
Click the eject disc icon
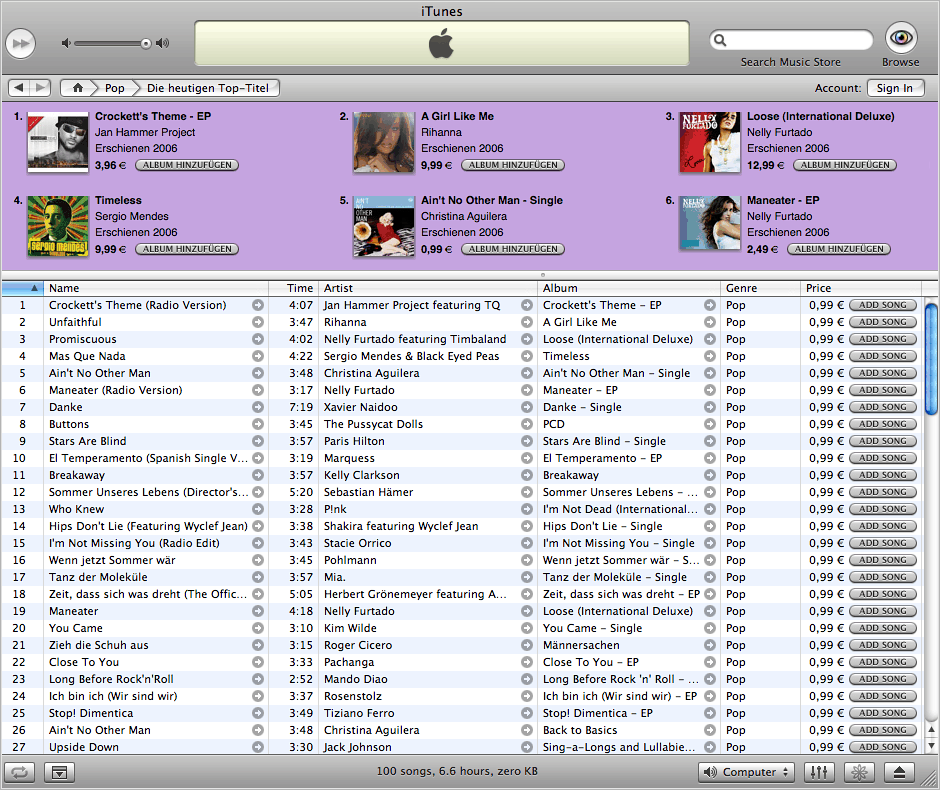pyautogui.click(x=899, y=772)
